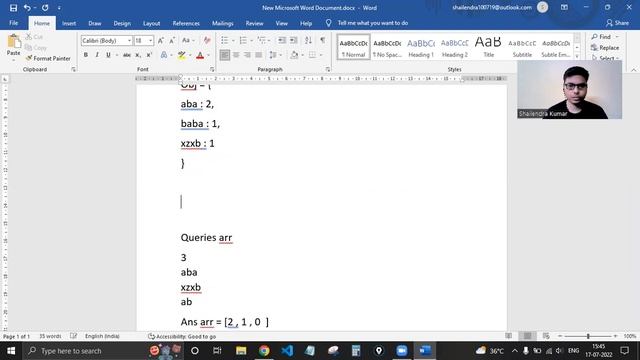This screenshot has height=360, width=640.
Task: Open the Change Case dropdown
Action: (188, 40)
